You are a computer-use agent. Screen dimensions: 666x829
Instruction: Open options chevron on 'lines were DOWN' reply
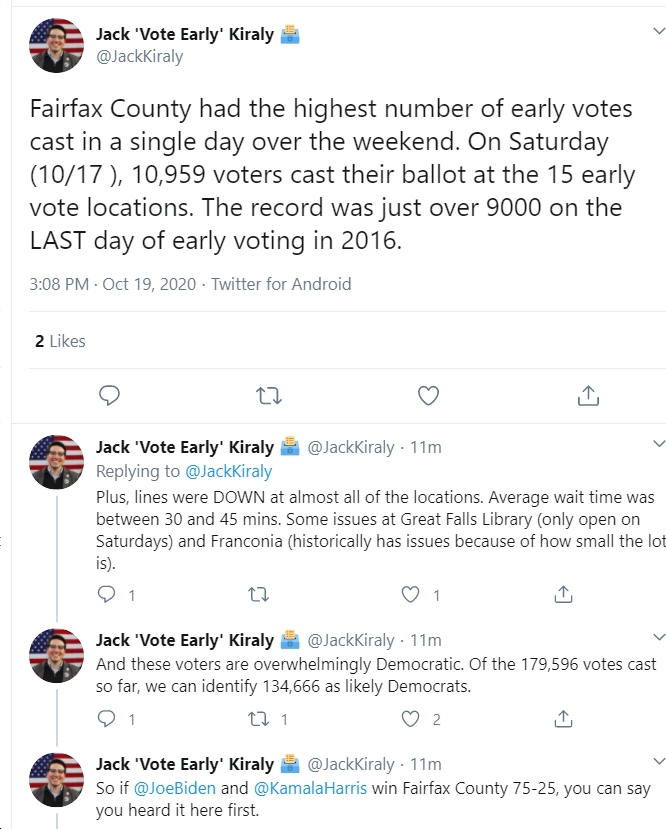point(659,444)
